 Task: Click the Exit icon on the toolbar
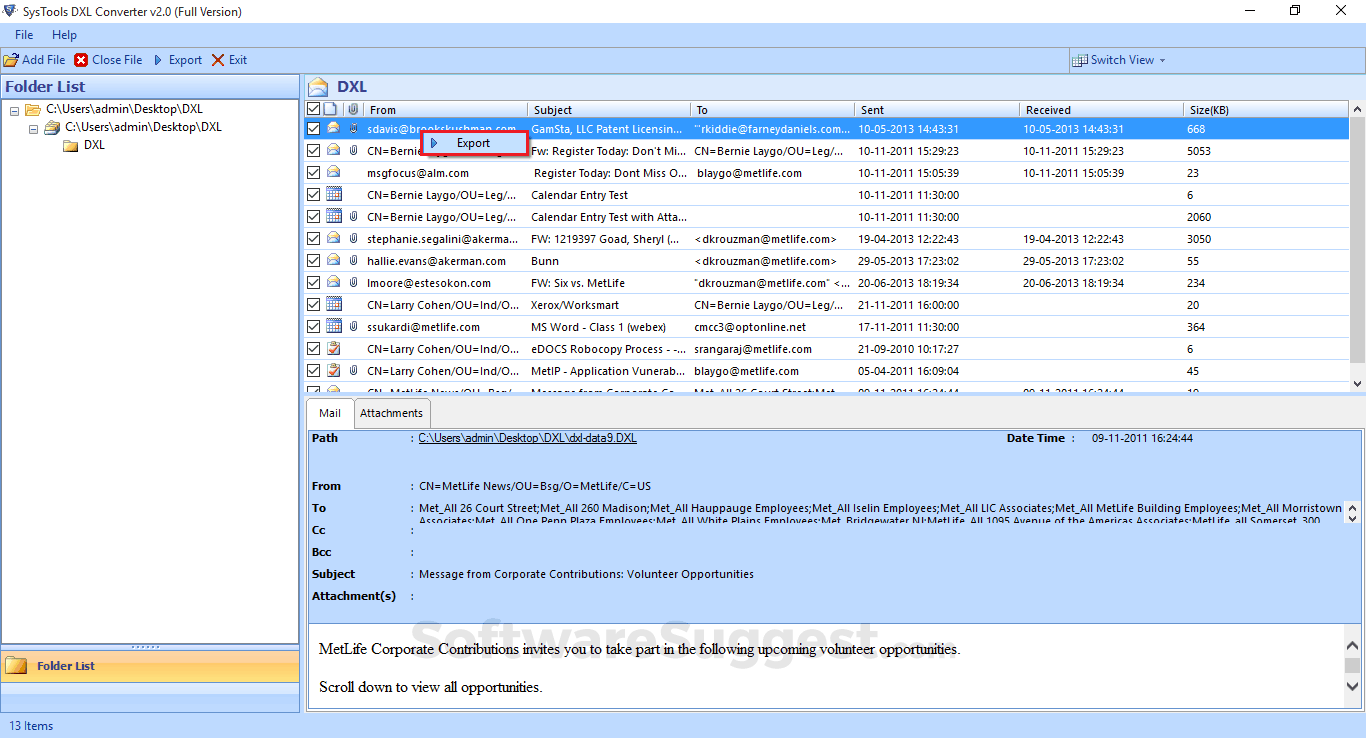[218, 59]
